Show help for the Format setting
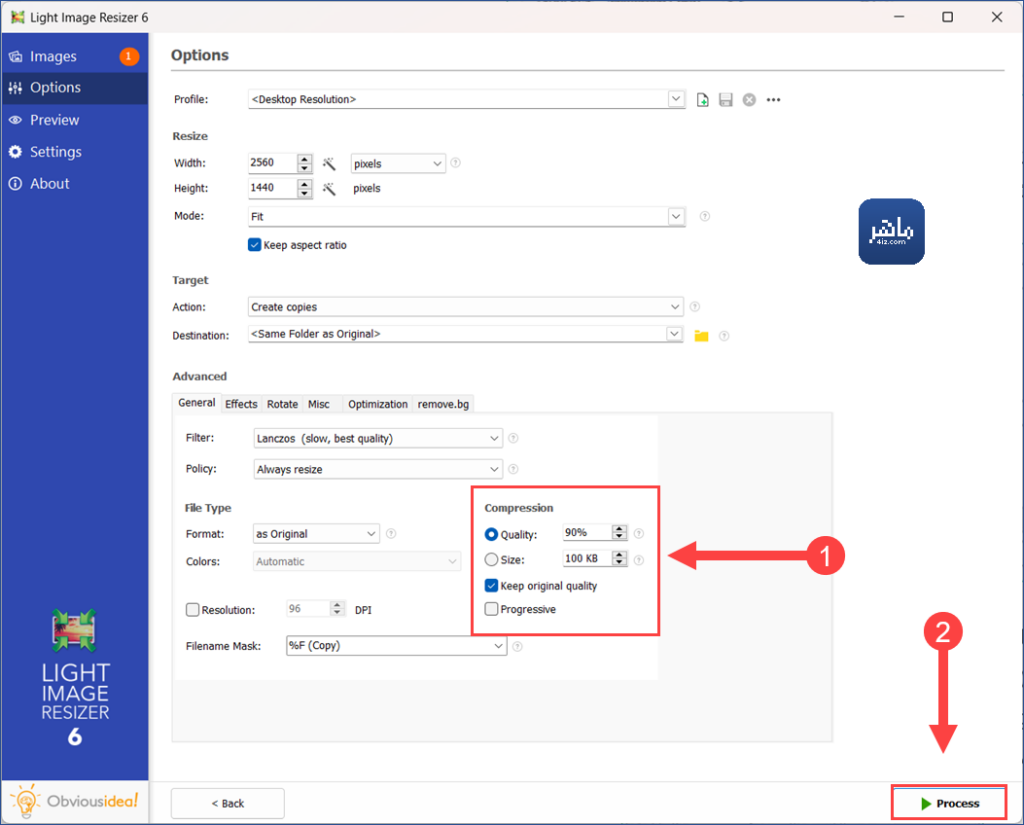This screenshot has width=1024, height=825. [x=391, y=534]
